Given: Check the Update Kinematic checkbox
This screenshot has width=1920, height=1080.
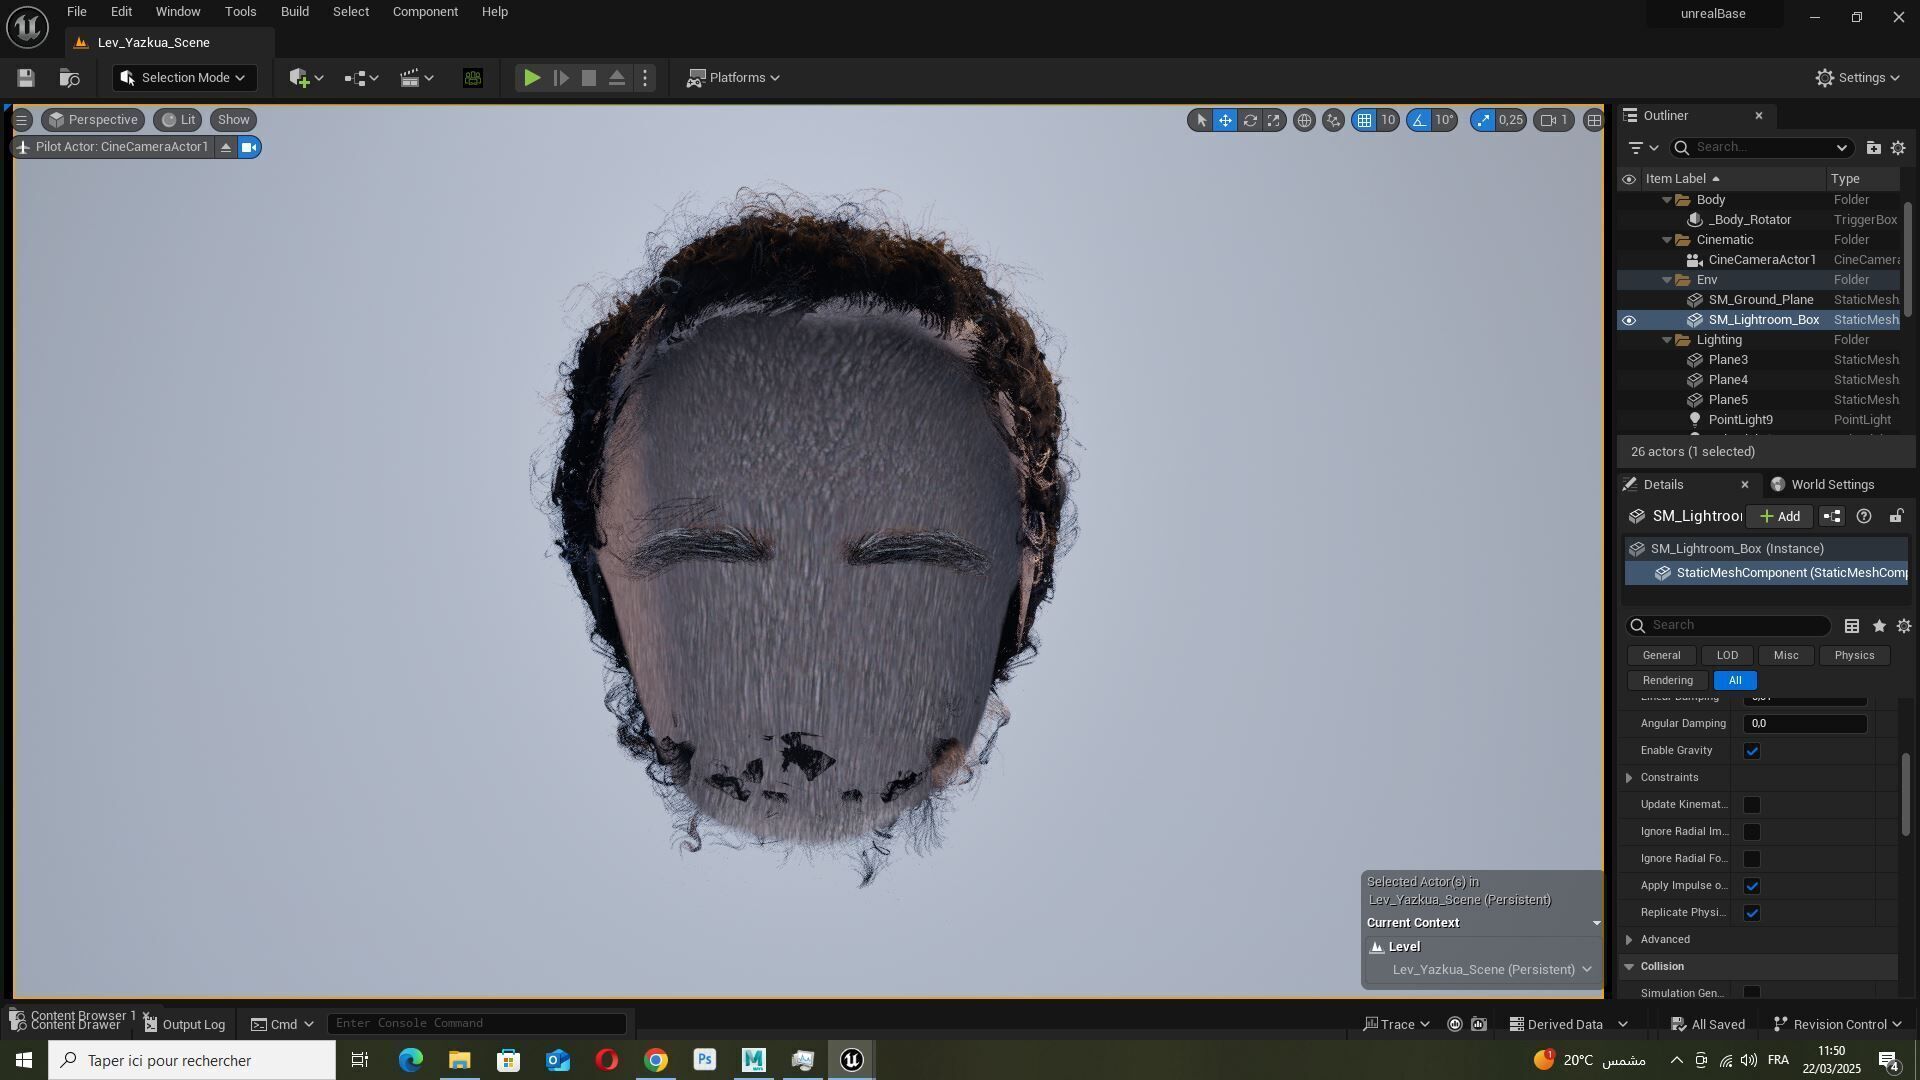Looking at the screenshot, I should (x=1752, y=805).
